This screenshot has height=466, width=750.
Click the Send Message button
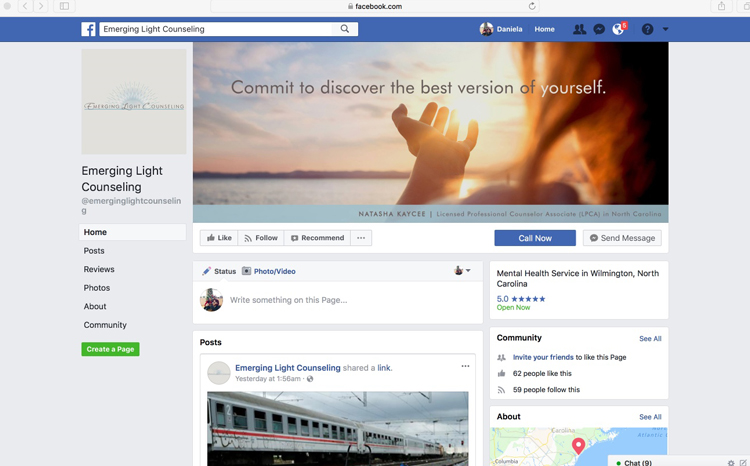coord(622,238)
